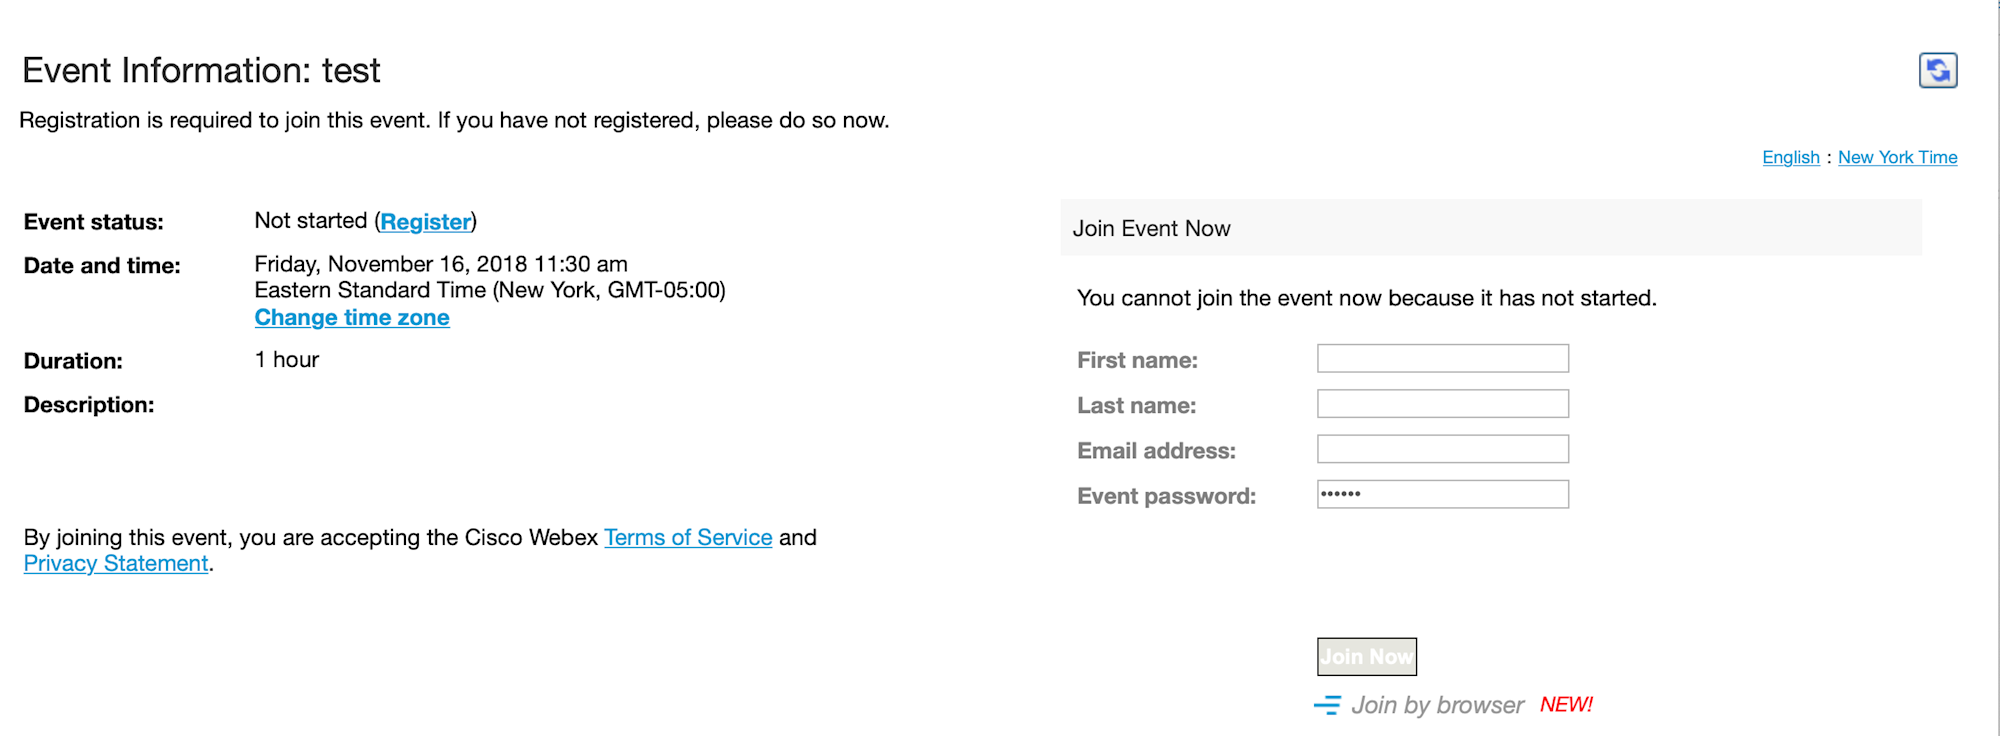
Task: Open the New York Time link
Action: click(x=1897, y=158)
